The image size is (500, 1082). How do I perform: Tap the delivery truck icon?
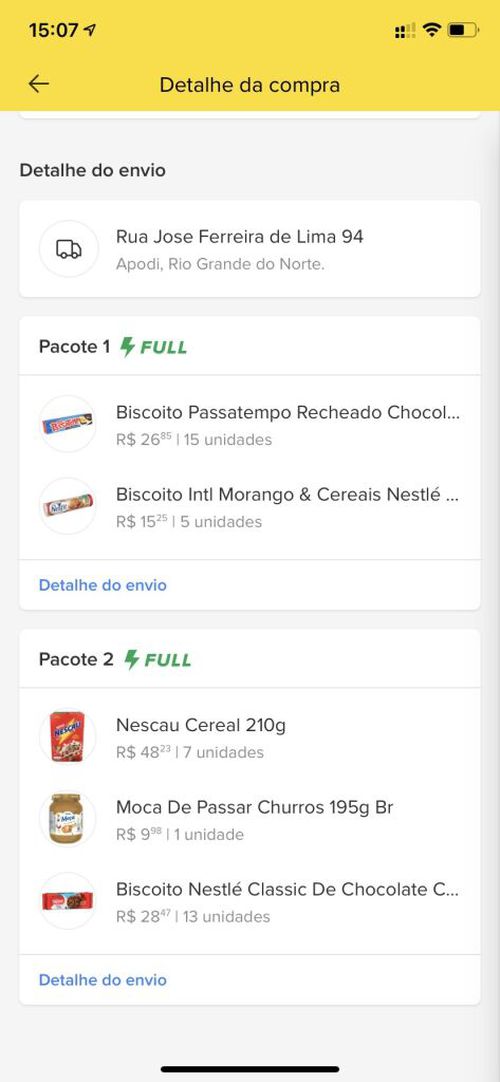[68, 249]
